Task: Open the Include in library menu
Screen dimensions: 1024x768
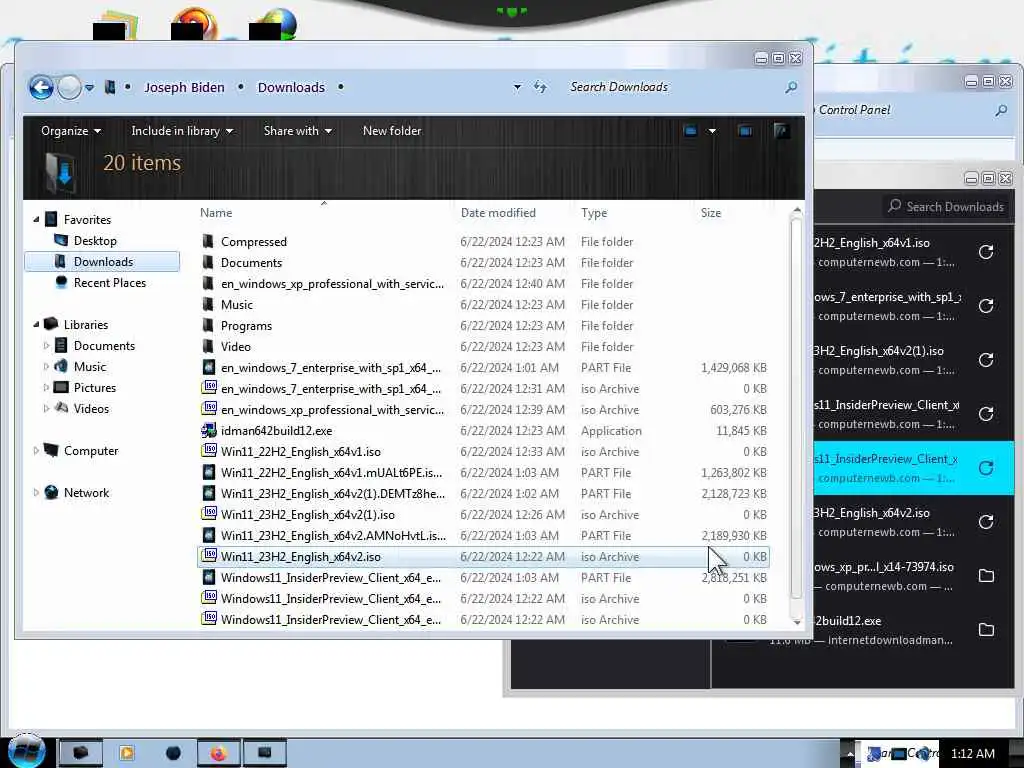Action: point(182,131)
